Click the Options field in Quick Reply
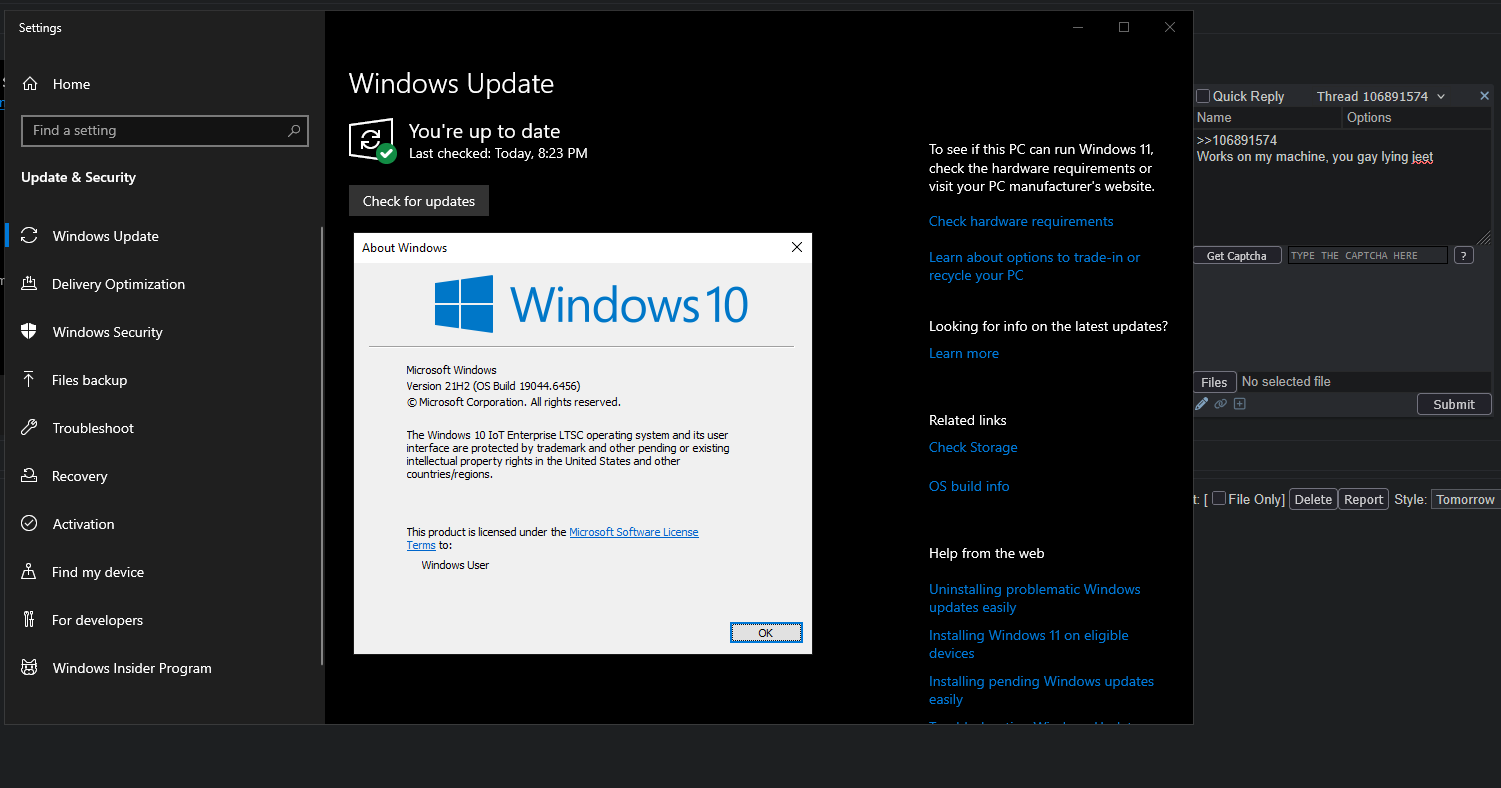This screenshot has height=788, width=1501. click(x=1417, y=118)
